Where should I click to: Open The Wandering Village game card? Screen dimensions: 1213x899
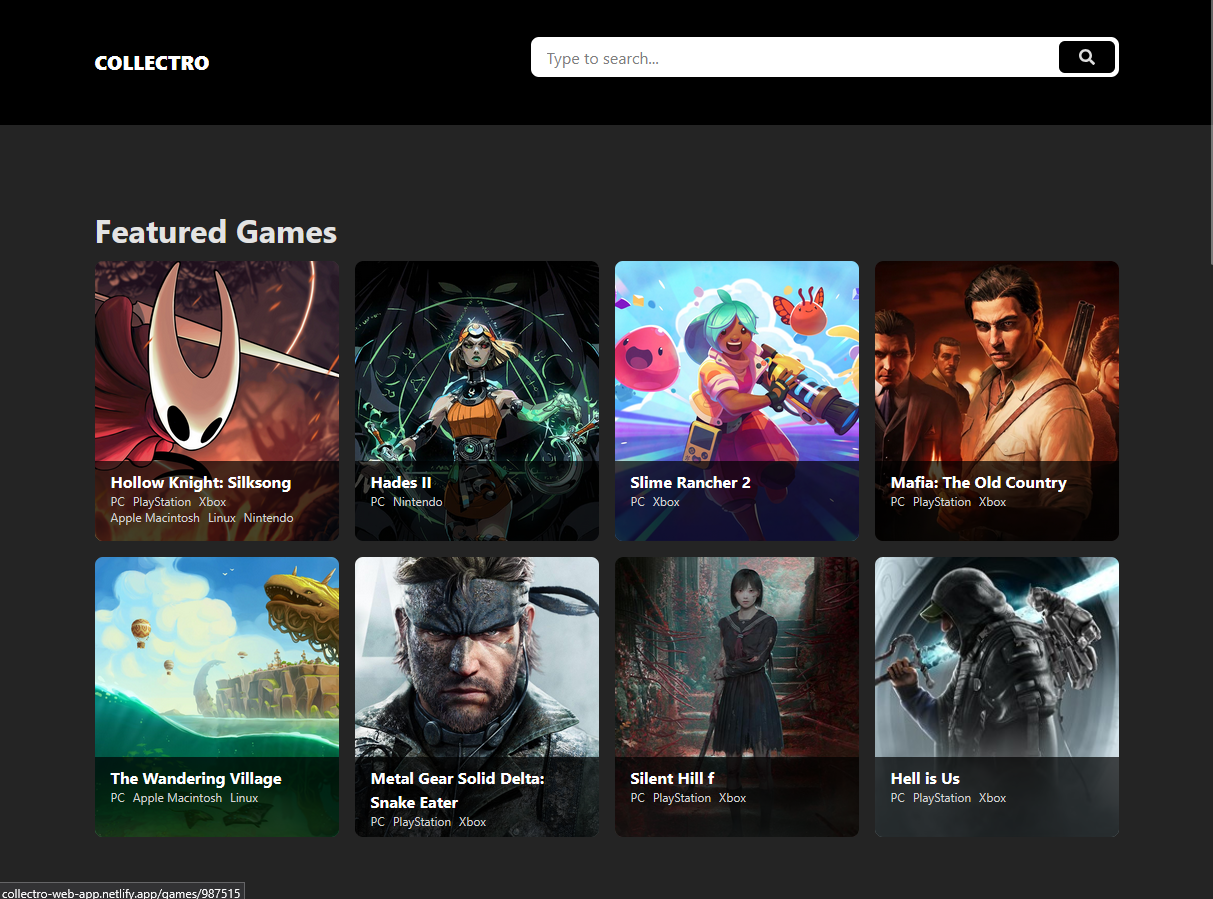coord(217,656)
